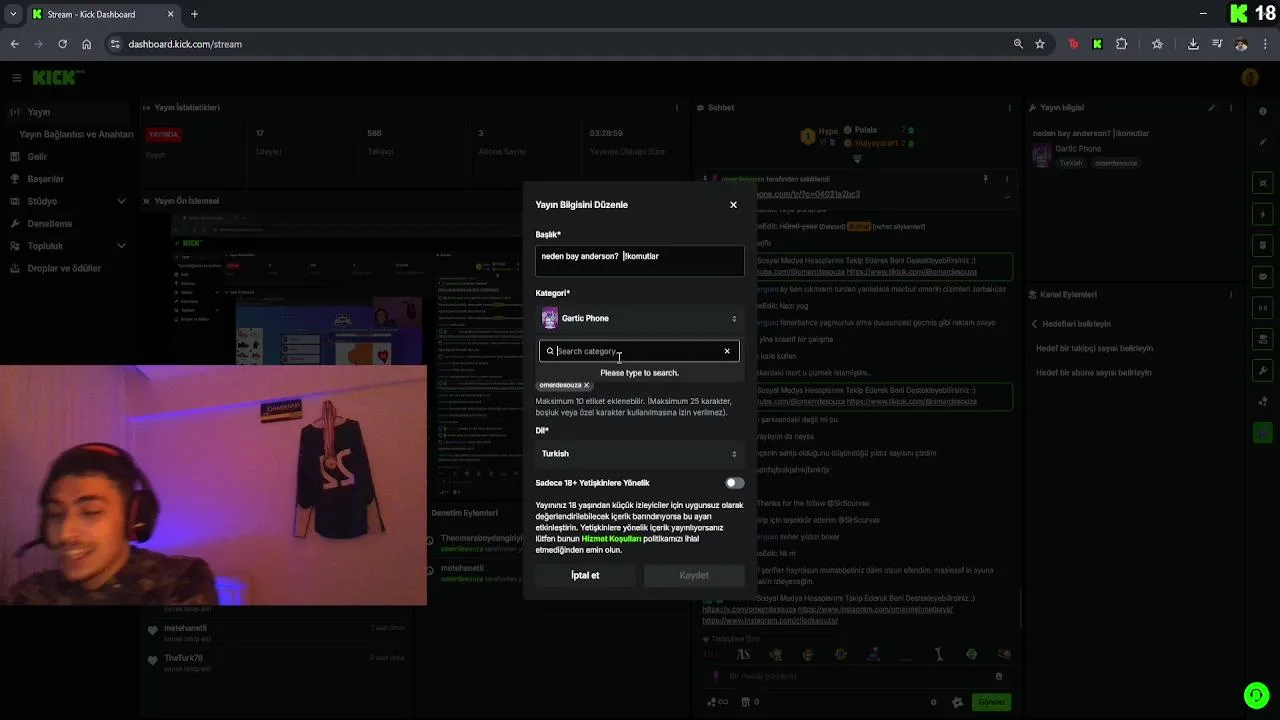Click the chat bubble icon in right rail
The width and height of the screenshot is (1280, 720).
click(x=1263, y=277)
